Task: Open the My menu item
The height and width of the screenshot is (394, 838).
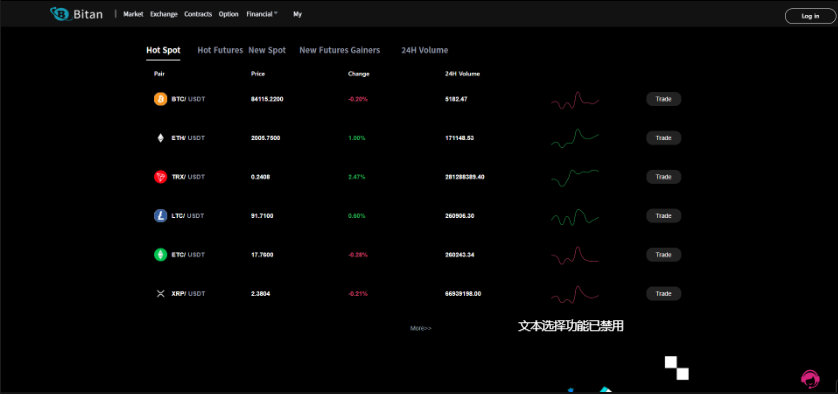Action: [297, 14]
